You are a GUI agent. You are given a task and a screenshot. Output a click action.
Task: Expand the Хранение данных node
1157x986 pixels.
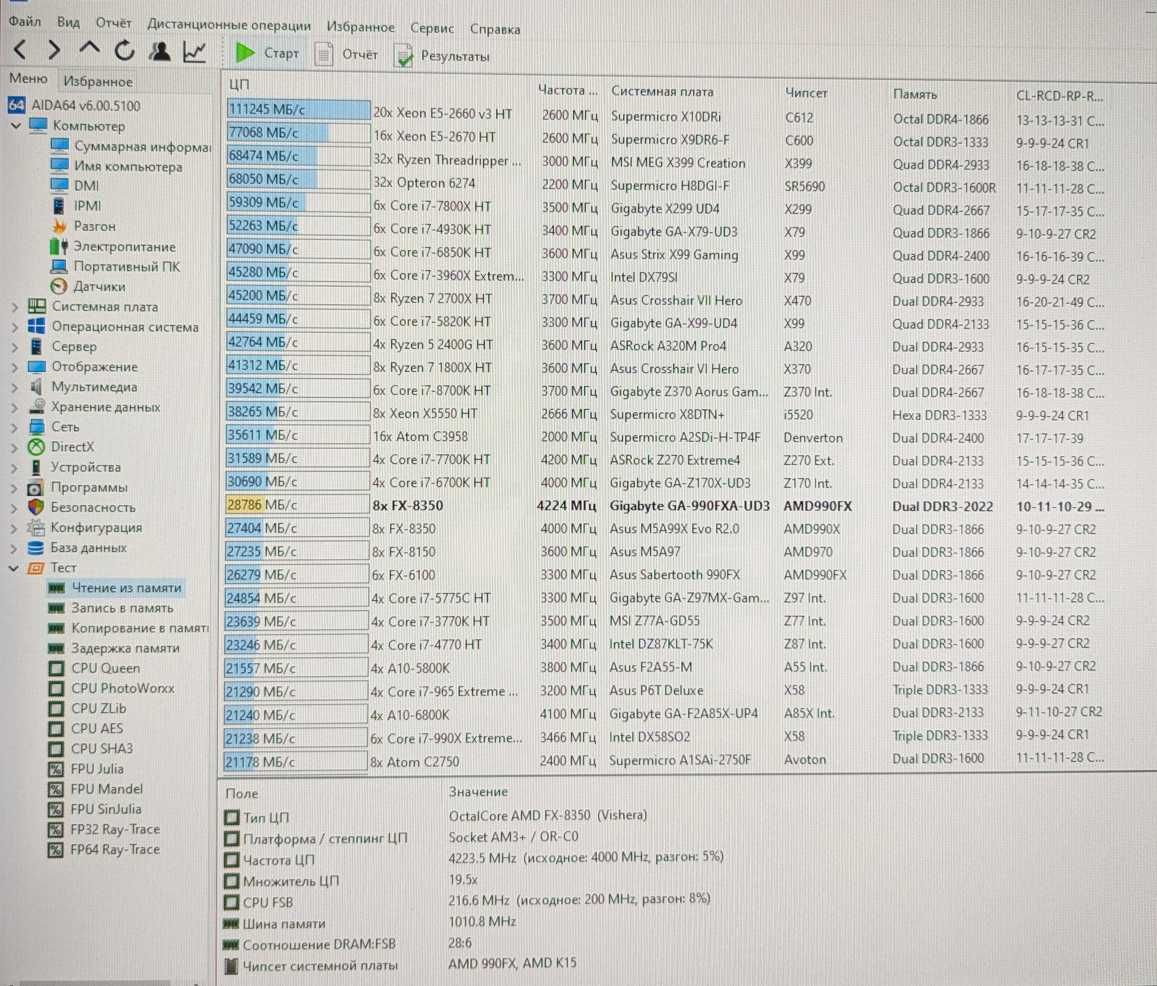point(15,407)
